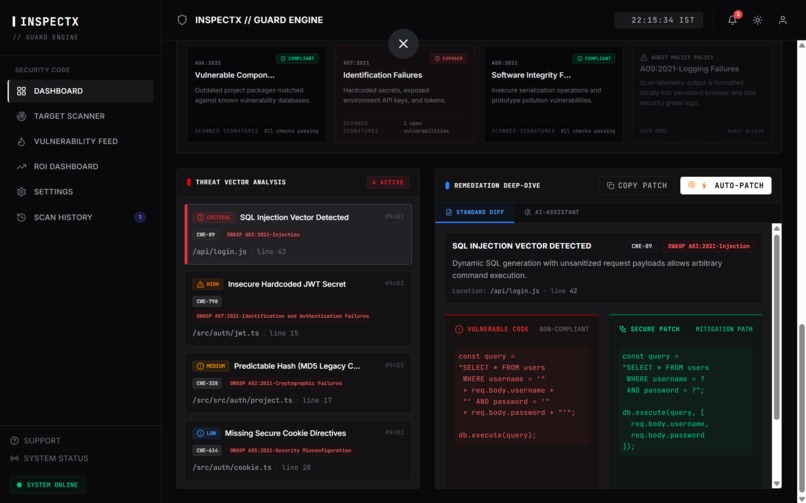The width and height of the screenshot is (806, 503).
Task: Select Insecure Hardcoded JWT Secret threat
Action: [298, 309]
